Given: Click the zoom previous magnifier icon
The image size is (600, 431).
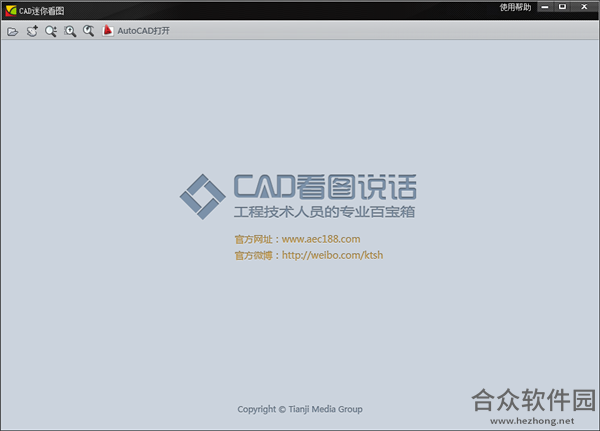Looking at the screenshot, I should [88, 31].
